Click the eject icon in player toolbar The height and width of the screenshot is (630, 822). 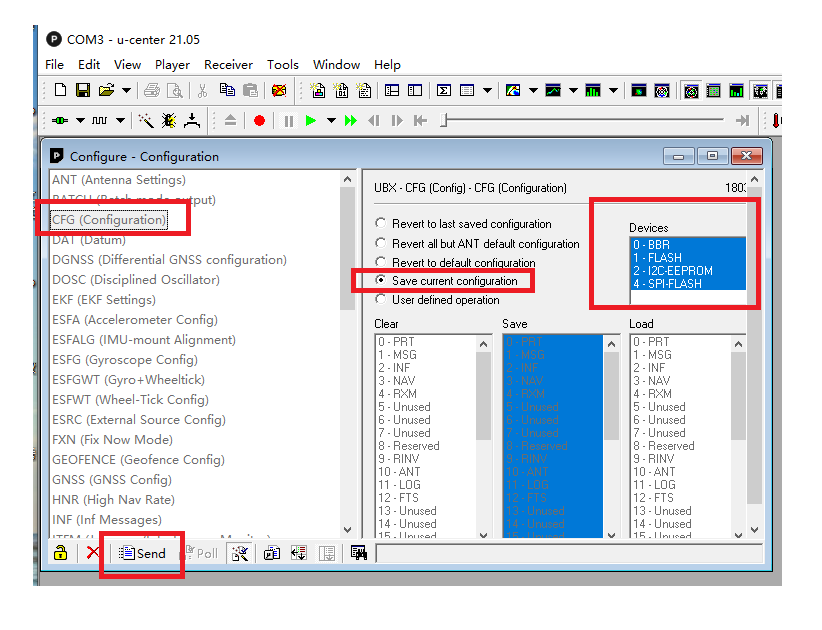(230, 121)
